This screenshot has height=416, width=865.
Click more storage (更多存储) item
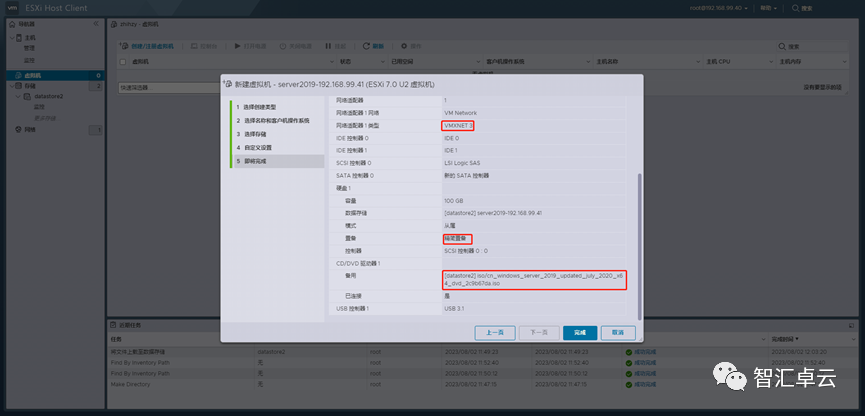[45, 118]
